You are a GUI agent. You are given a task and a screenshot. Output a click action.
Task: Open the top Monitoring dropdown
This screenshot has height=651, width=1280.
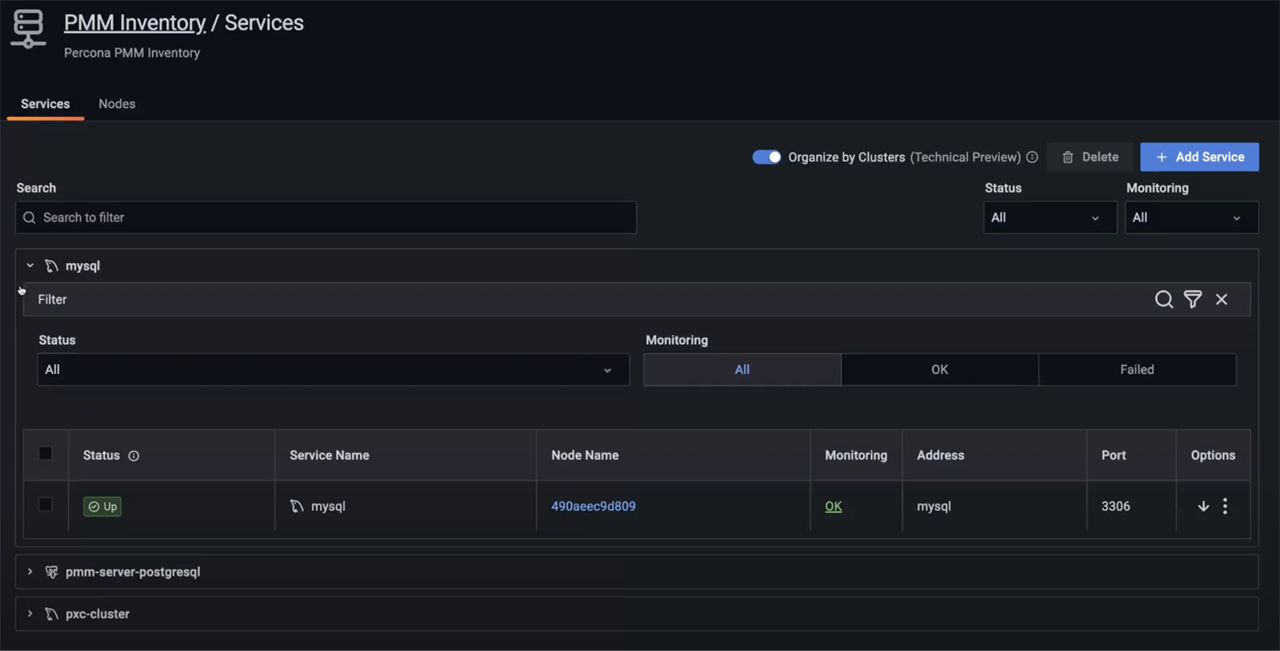pos(1190,217)
